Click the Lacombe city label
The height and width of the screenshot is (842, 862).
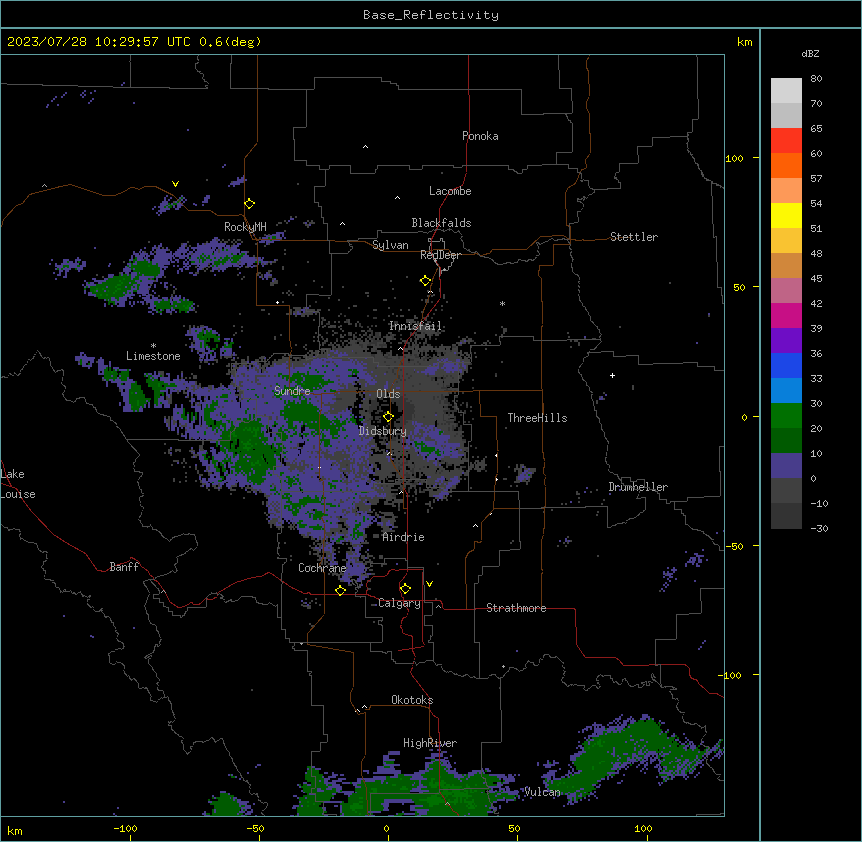click(x=450, y=191)
